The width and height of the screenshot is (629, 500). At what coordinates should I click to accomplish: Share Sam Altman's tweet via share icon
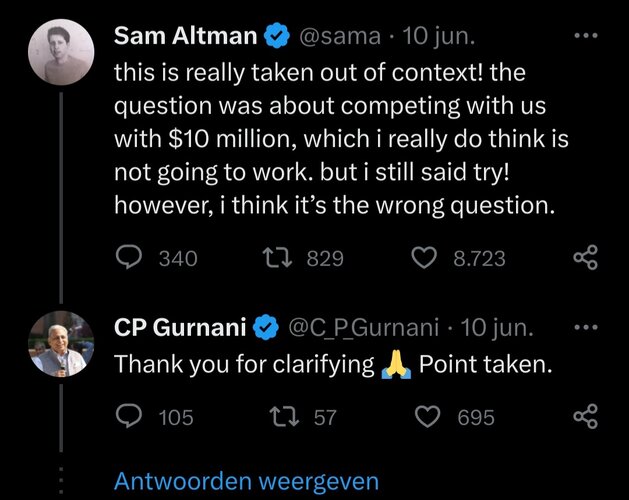tap(586, 257)
